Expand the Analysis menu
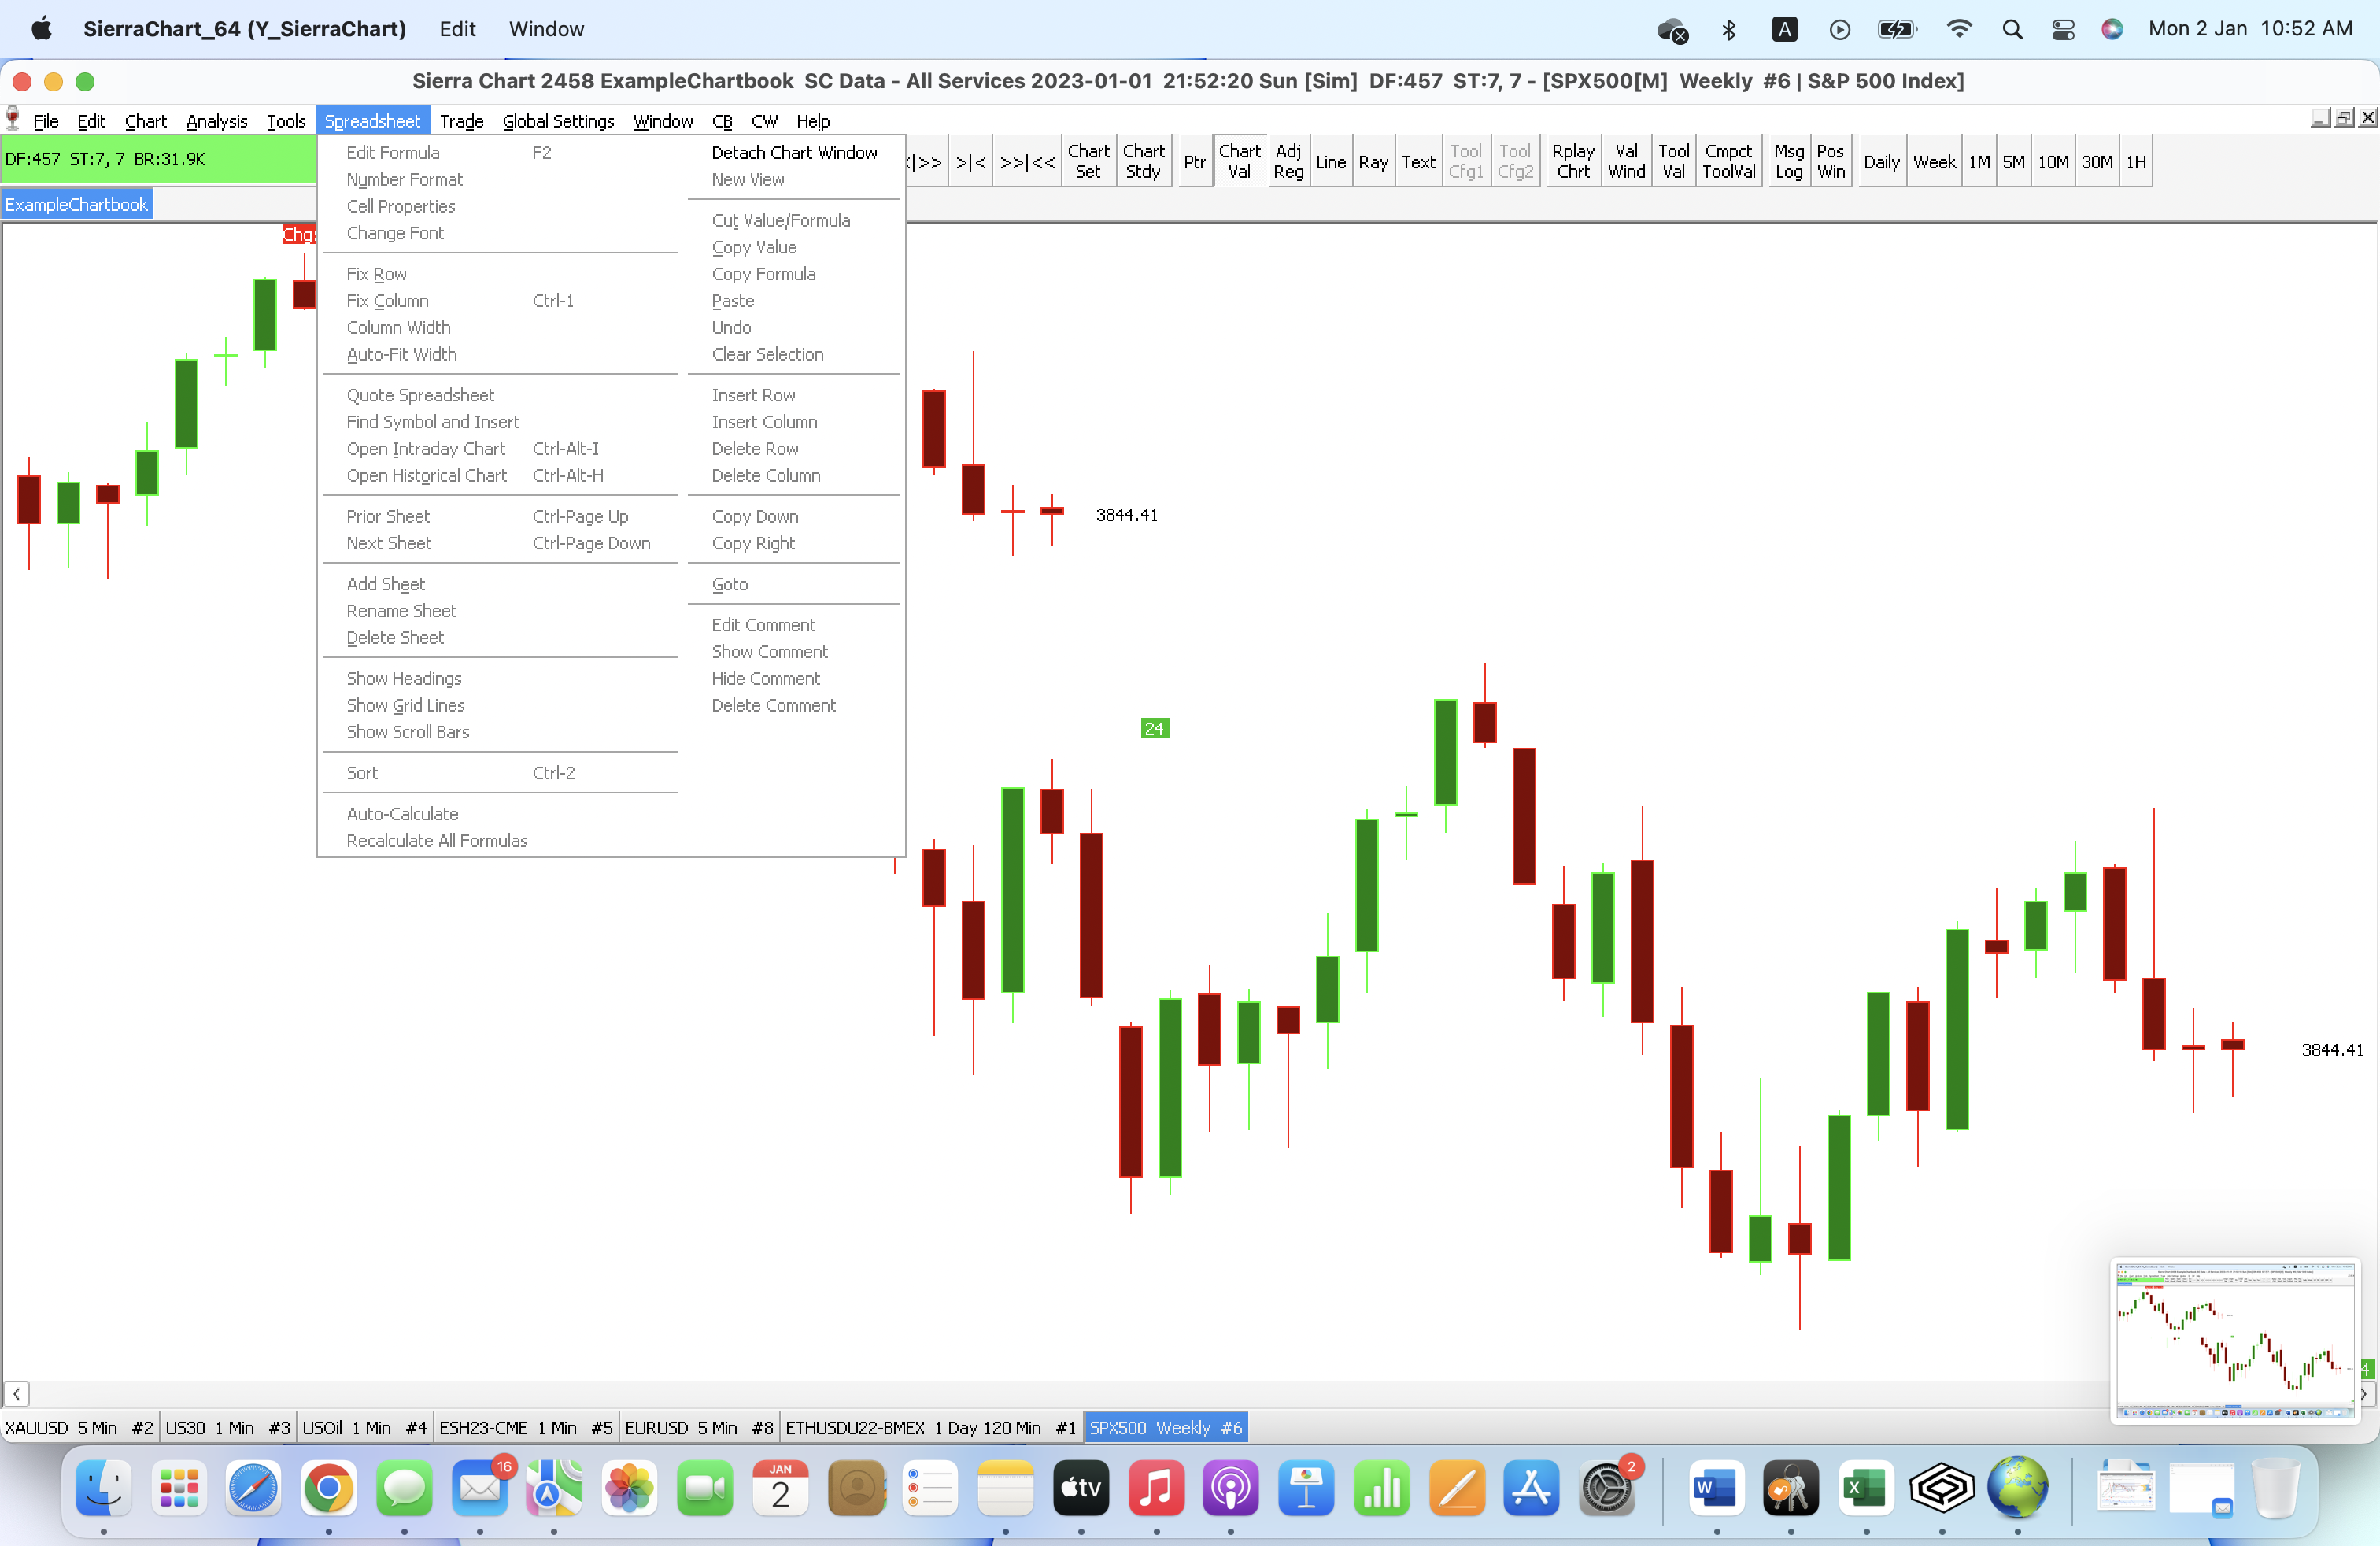 pos(216,121)
